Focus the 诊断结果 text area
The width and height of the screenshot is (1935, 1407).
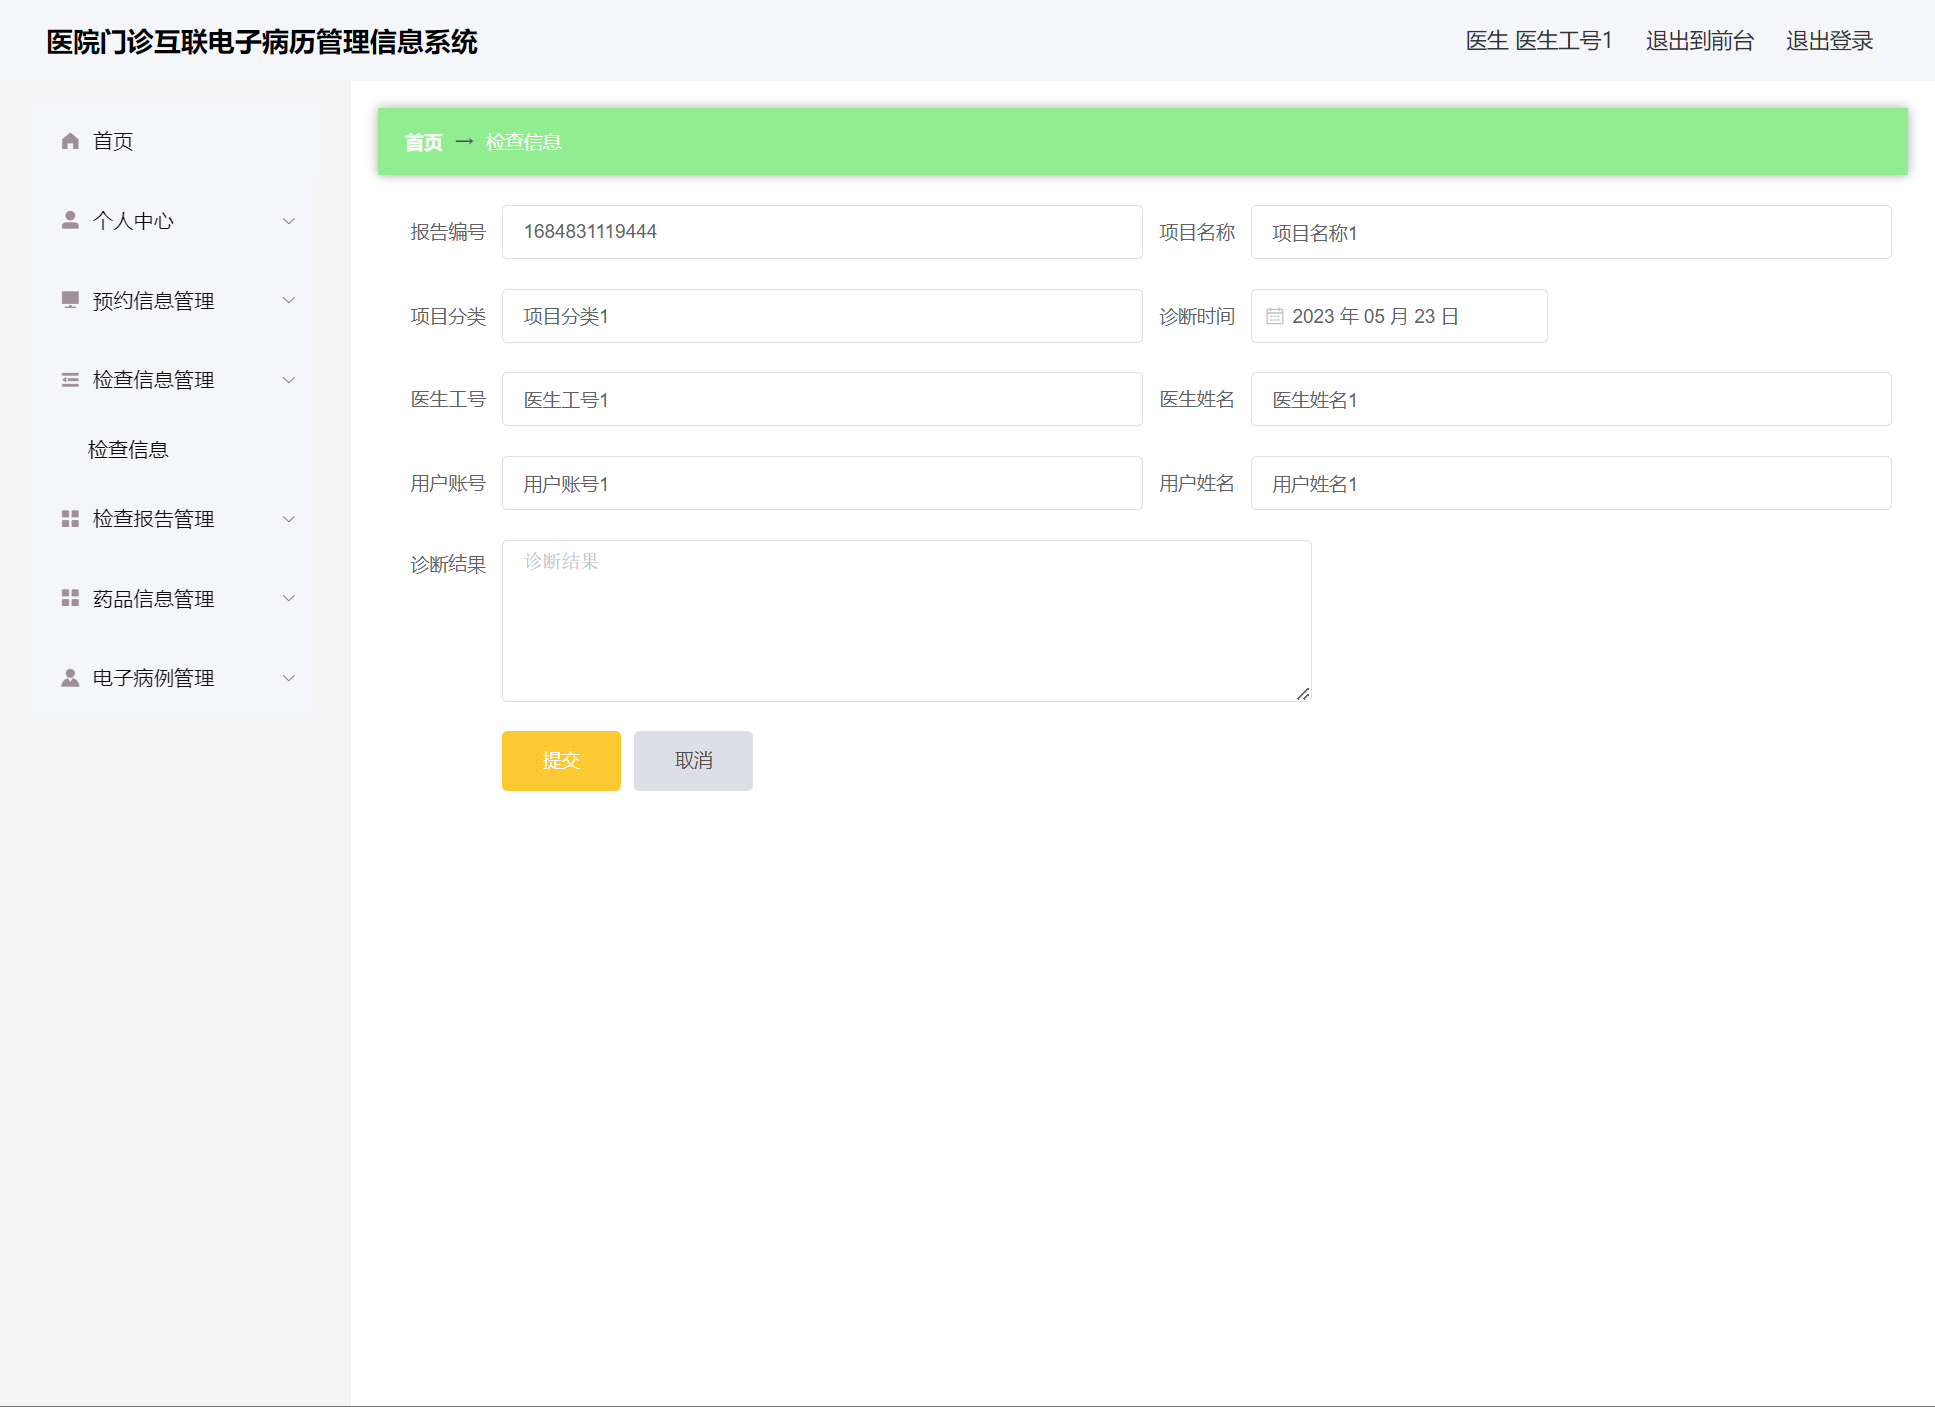[906, 621]
